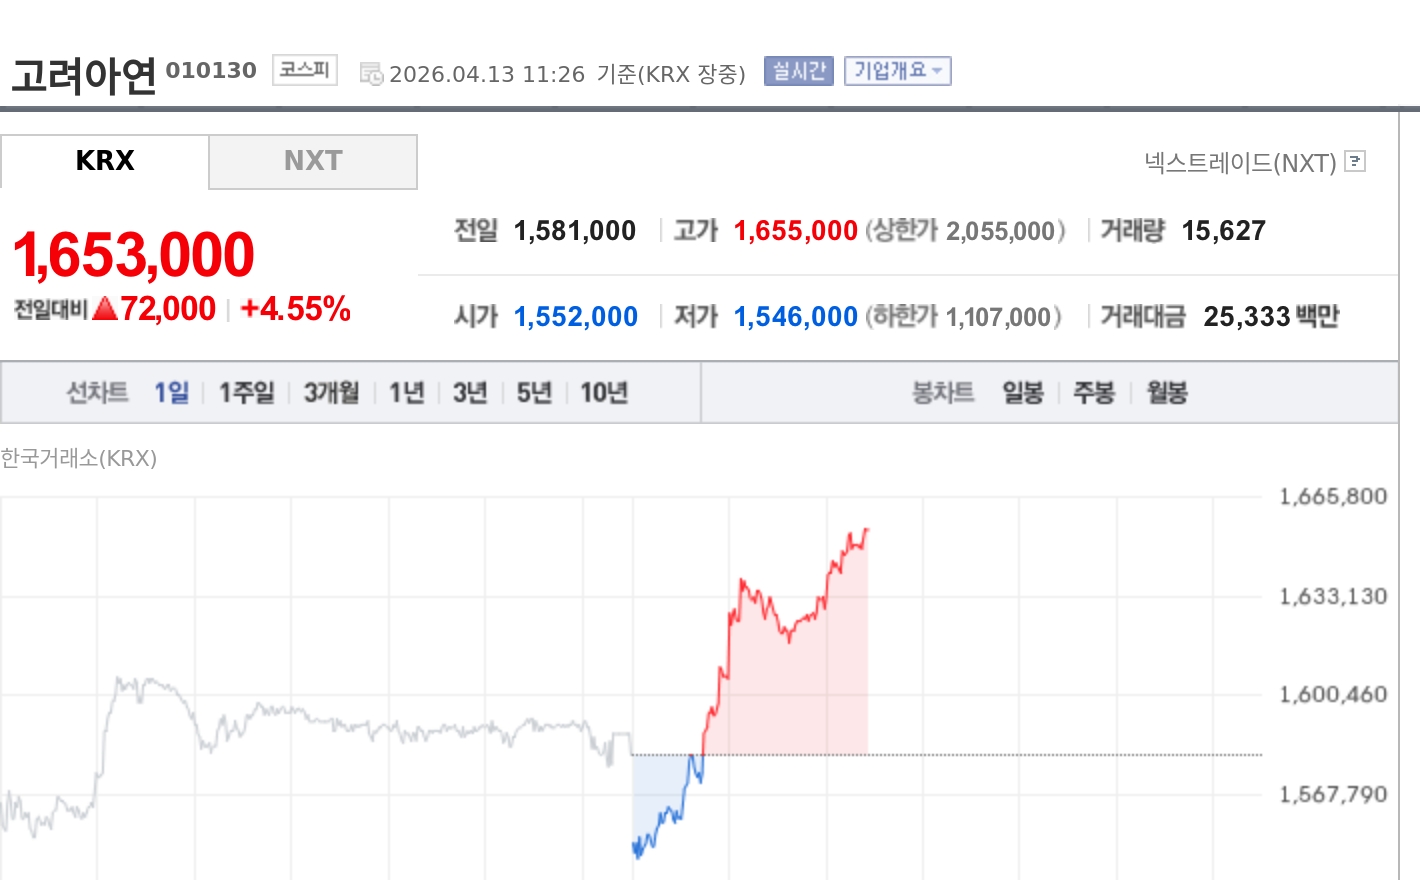The width and height of the screenshot is (1420, 880).
Task: Click the Nextrade (NXT) help icon
Action: tap(1355, 161)
